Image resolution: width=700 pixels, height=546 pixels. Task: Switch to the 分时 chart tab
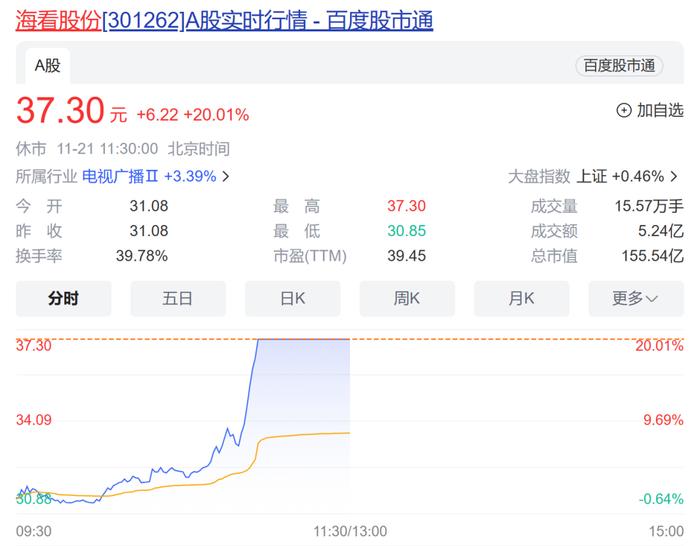point(63,298)
